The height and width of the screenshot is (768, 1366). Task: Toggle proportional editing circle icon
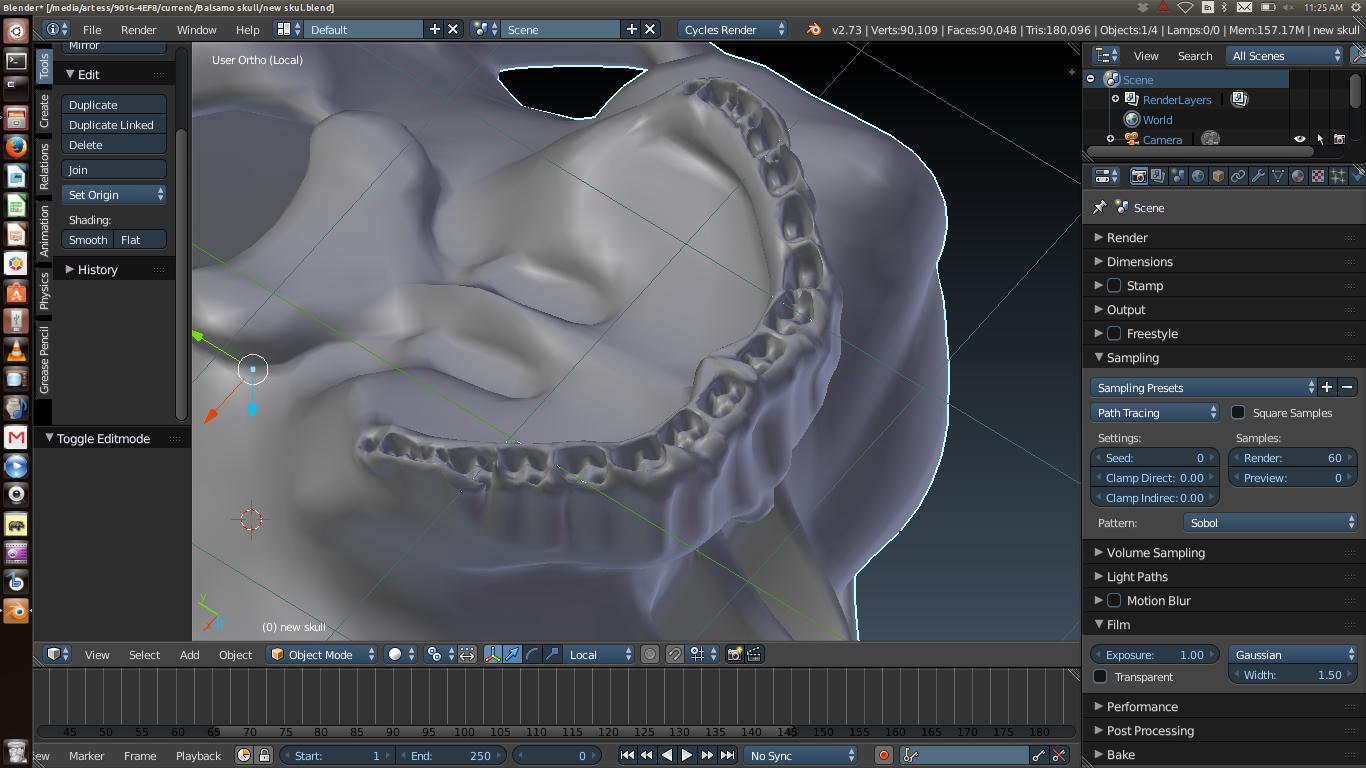pos(650,654)
